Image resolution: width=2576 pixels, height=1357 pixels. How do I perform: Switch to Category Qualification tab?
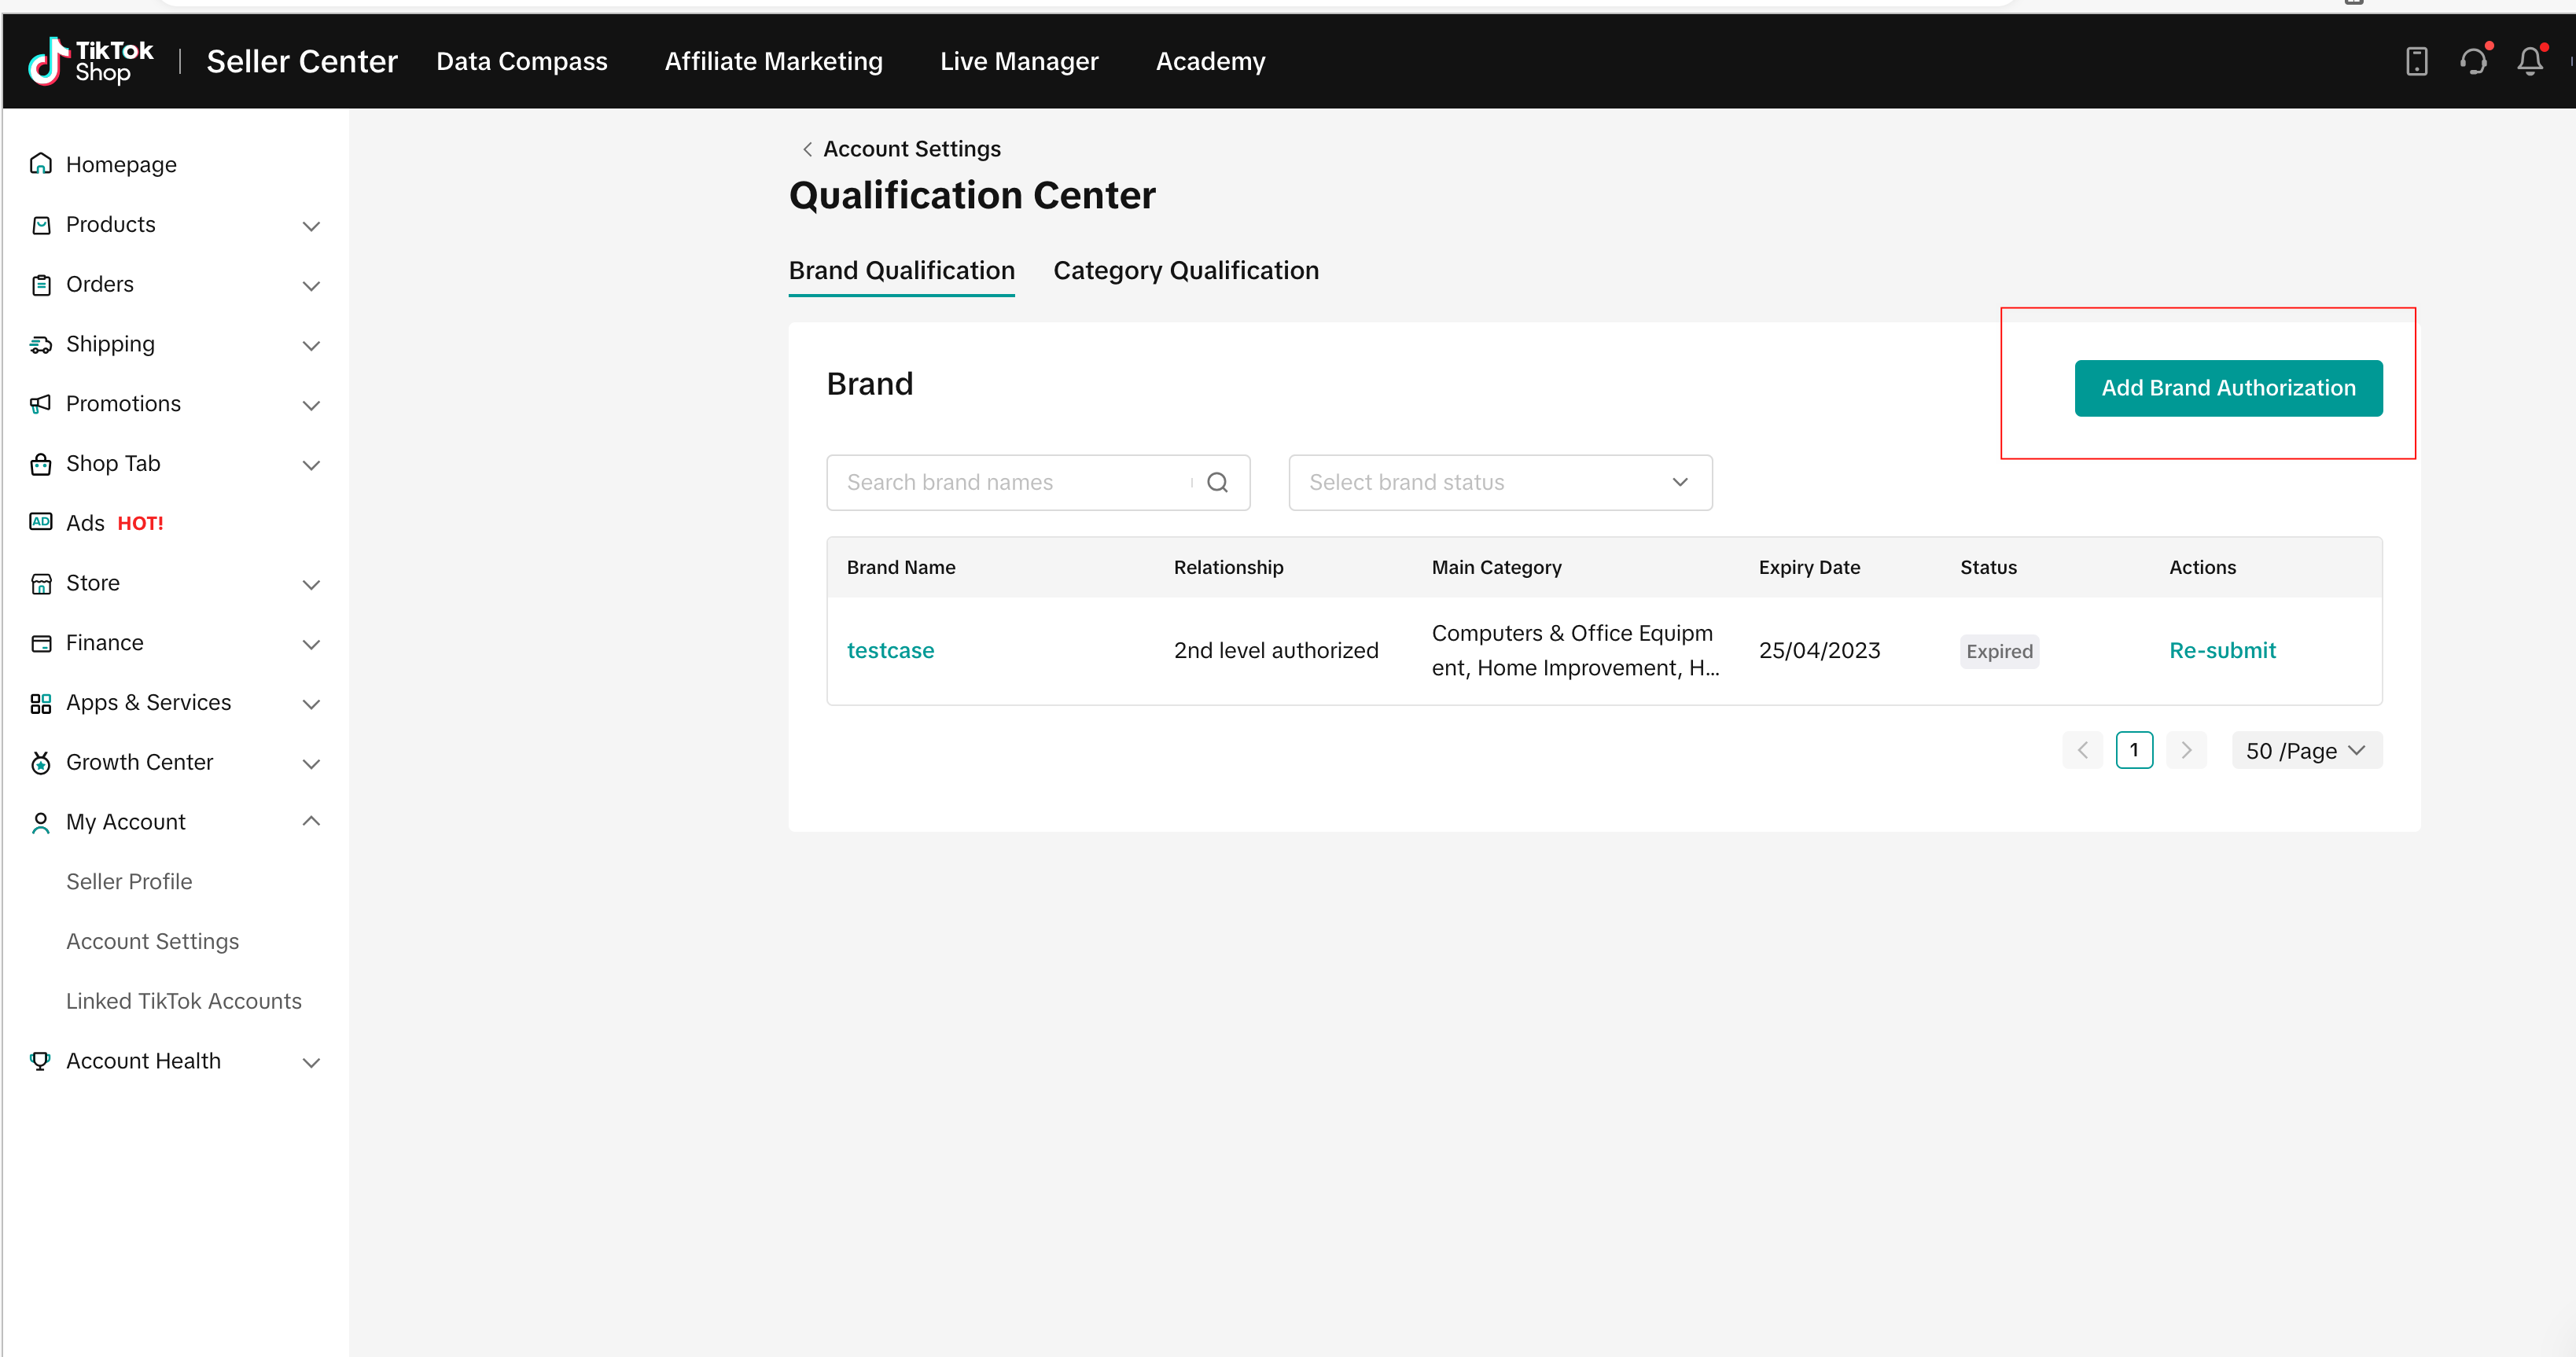click(x=1185, y=271)
